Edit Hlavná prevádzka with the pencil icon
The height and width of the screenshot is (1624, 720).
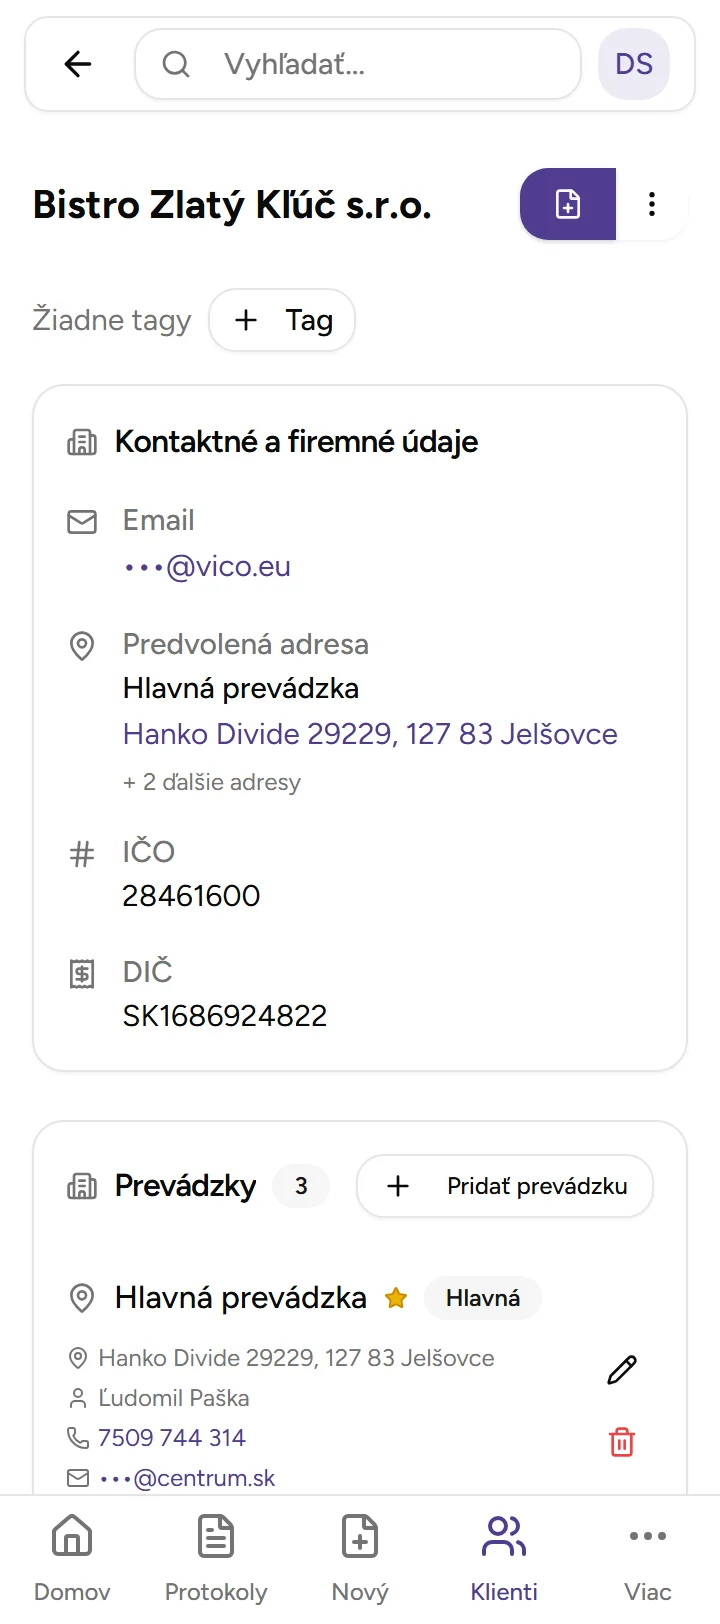[x=621, y=1369]
